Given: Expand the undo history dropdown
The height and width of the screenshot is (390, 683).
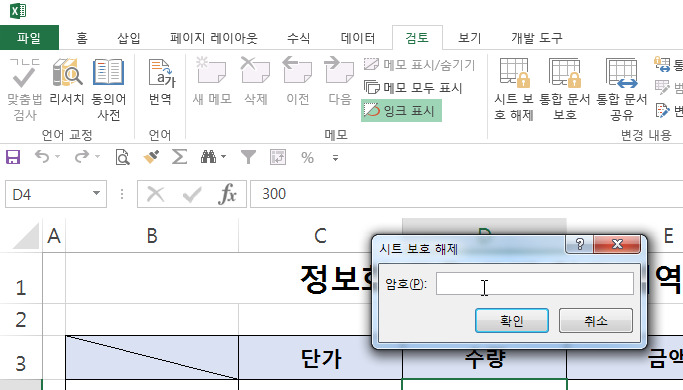Looking at the screenshot, I should (x=57, y=156).
